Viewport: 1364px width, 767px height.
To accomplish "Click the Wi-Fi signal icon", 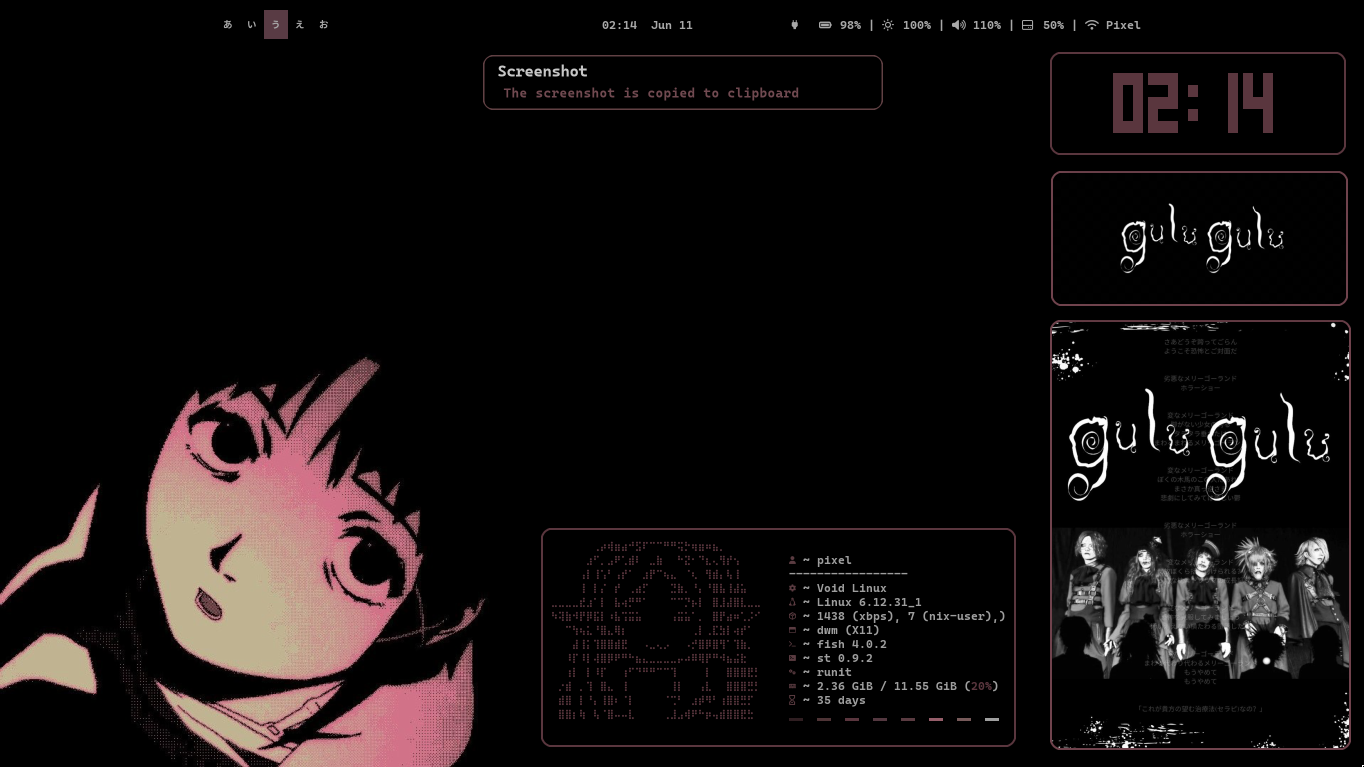I will (x=1092, y=25).
